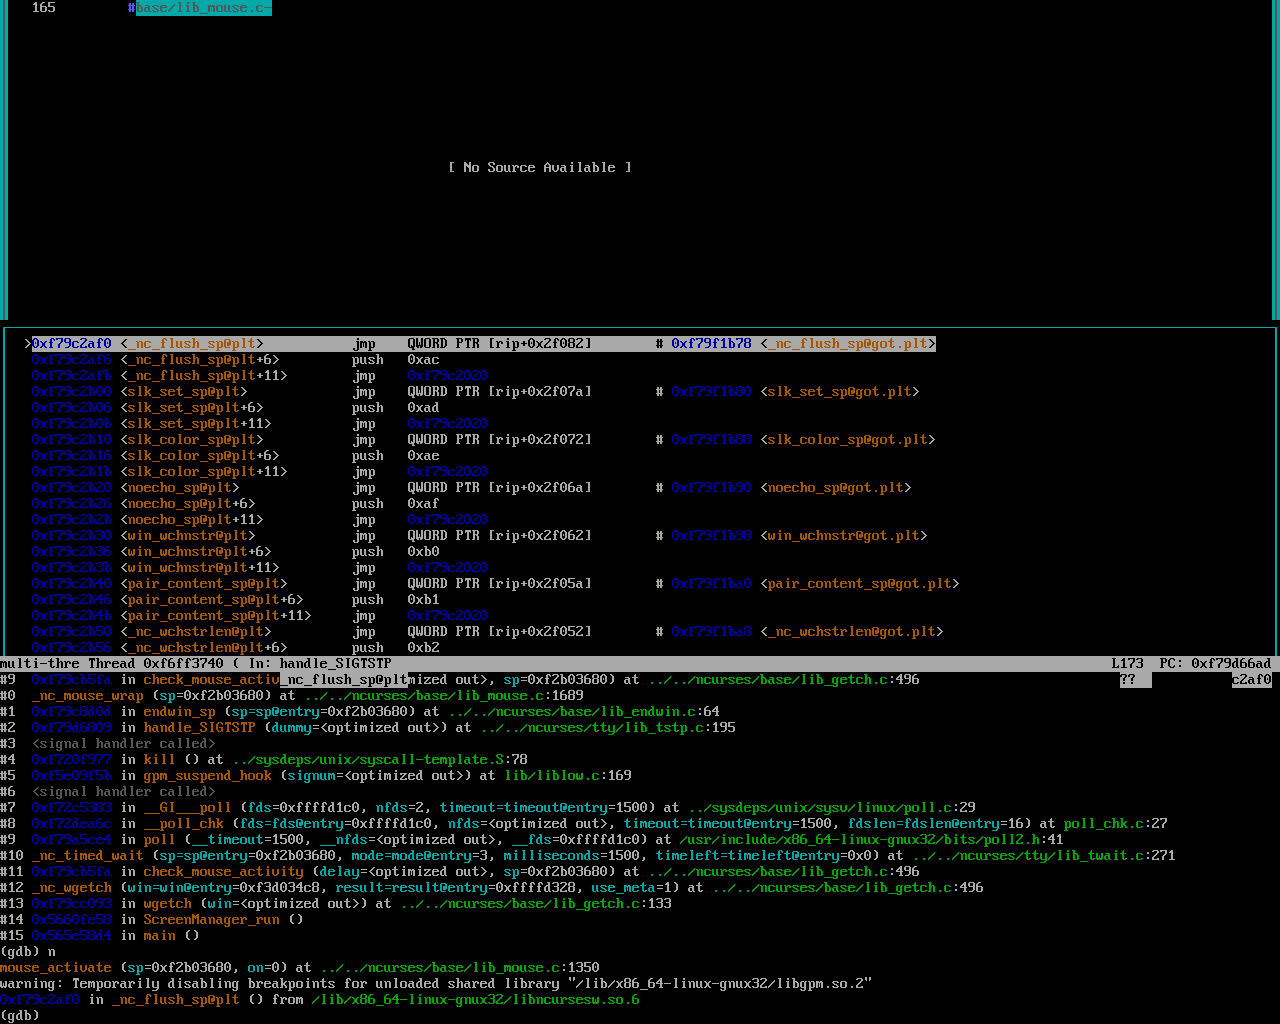Select gpm_suspend_hook in backtrace frame #5
The image size is (1280, 1024).
click(207, 776)
